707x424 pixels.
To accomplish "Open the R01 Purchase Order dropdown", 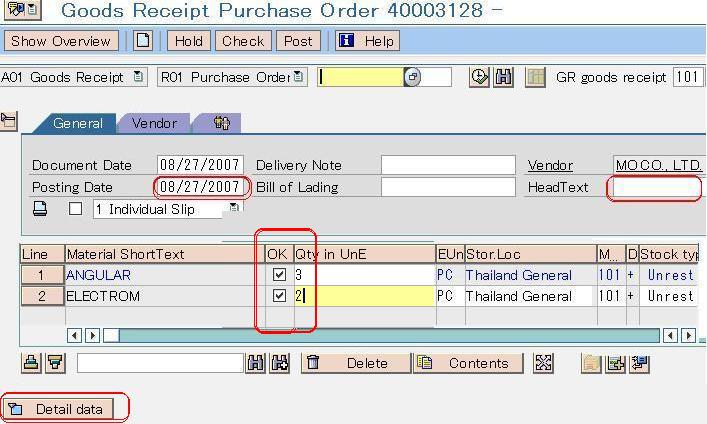I will [298, 77].
